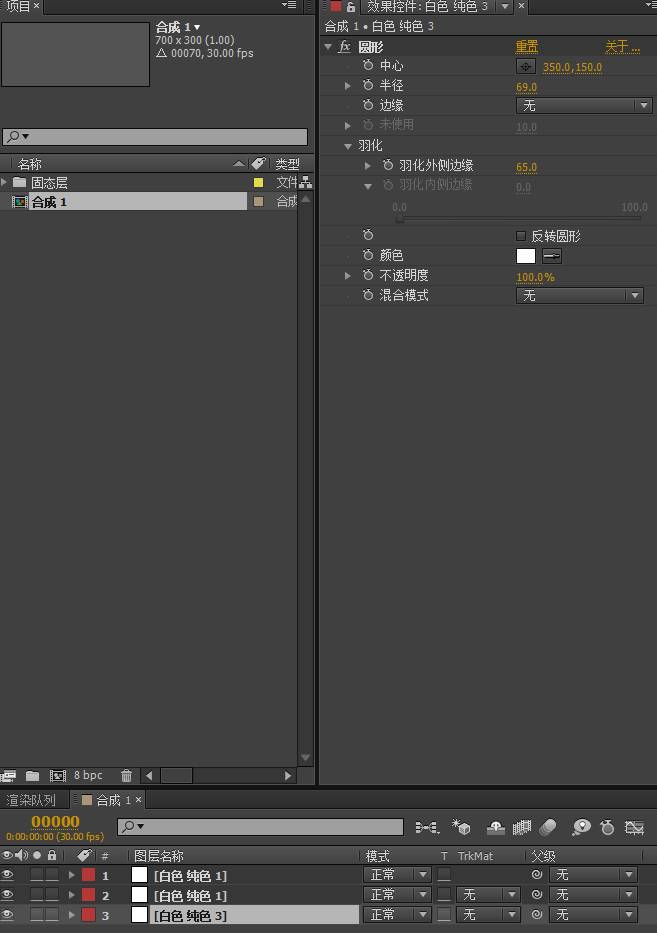Toggle preserve transparency box for layer 1
The width and height of the screenshot is (657, 933).
(x=444, y=874)
